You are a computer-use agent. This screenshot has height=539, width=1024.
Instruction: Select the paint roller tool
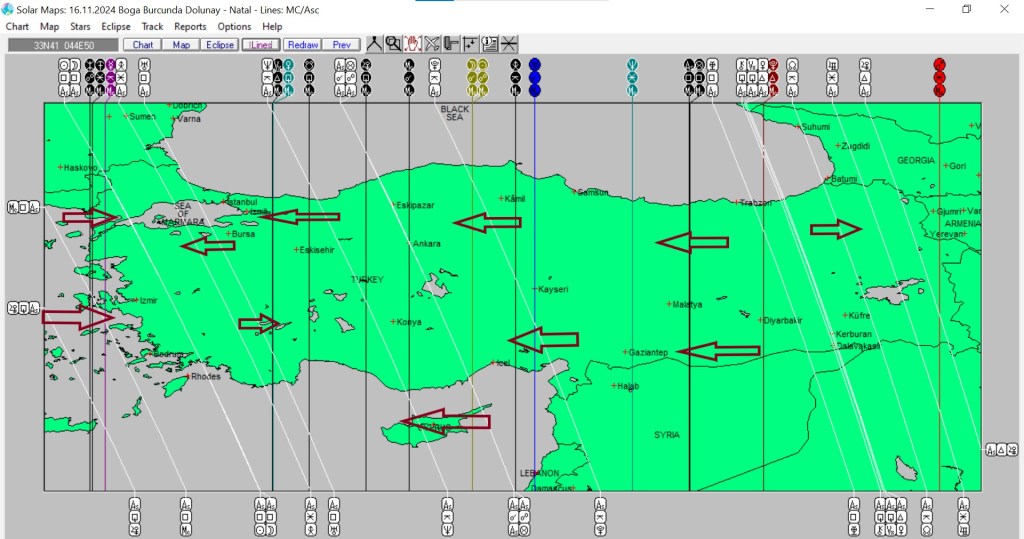point(451,44)
